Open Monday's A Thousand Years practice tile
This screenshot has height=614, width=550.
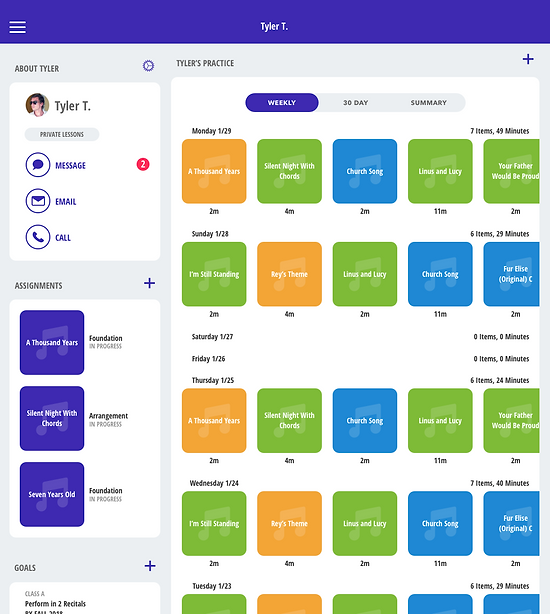[214, 171]
